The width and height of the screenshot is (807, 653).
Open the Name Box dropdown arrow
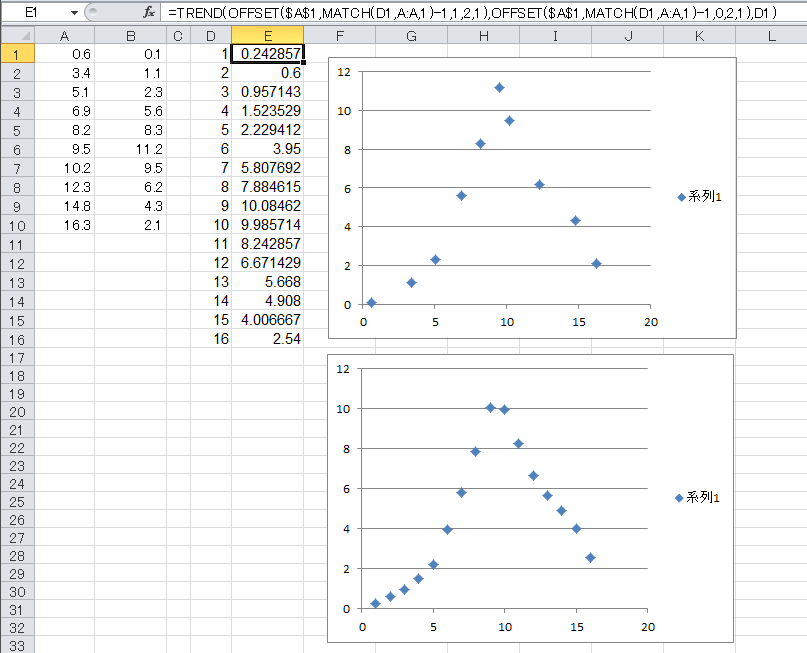[x=74, y=12]
